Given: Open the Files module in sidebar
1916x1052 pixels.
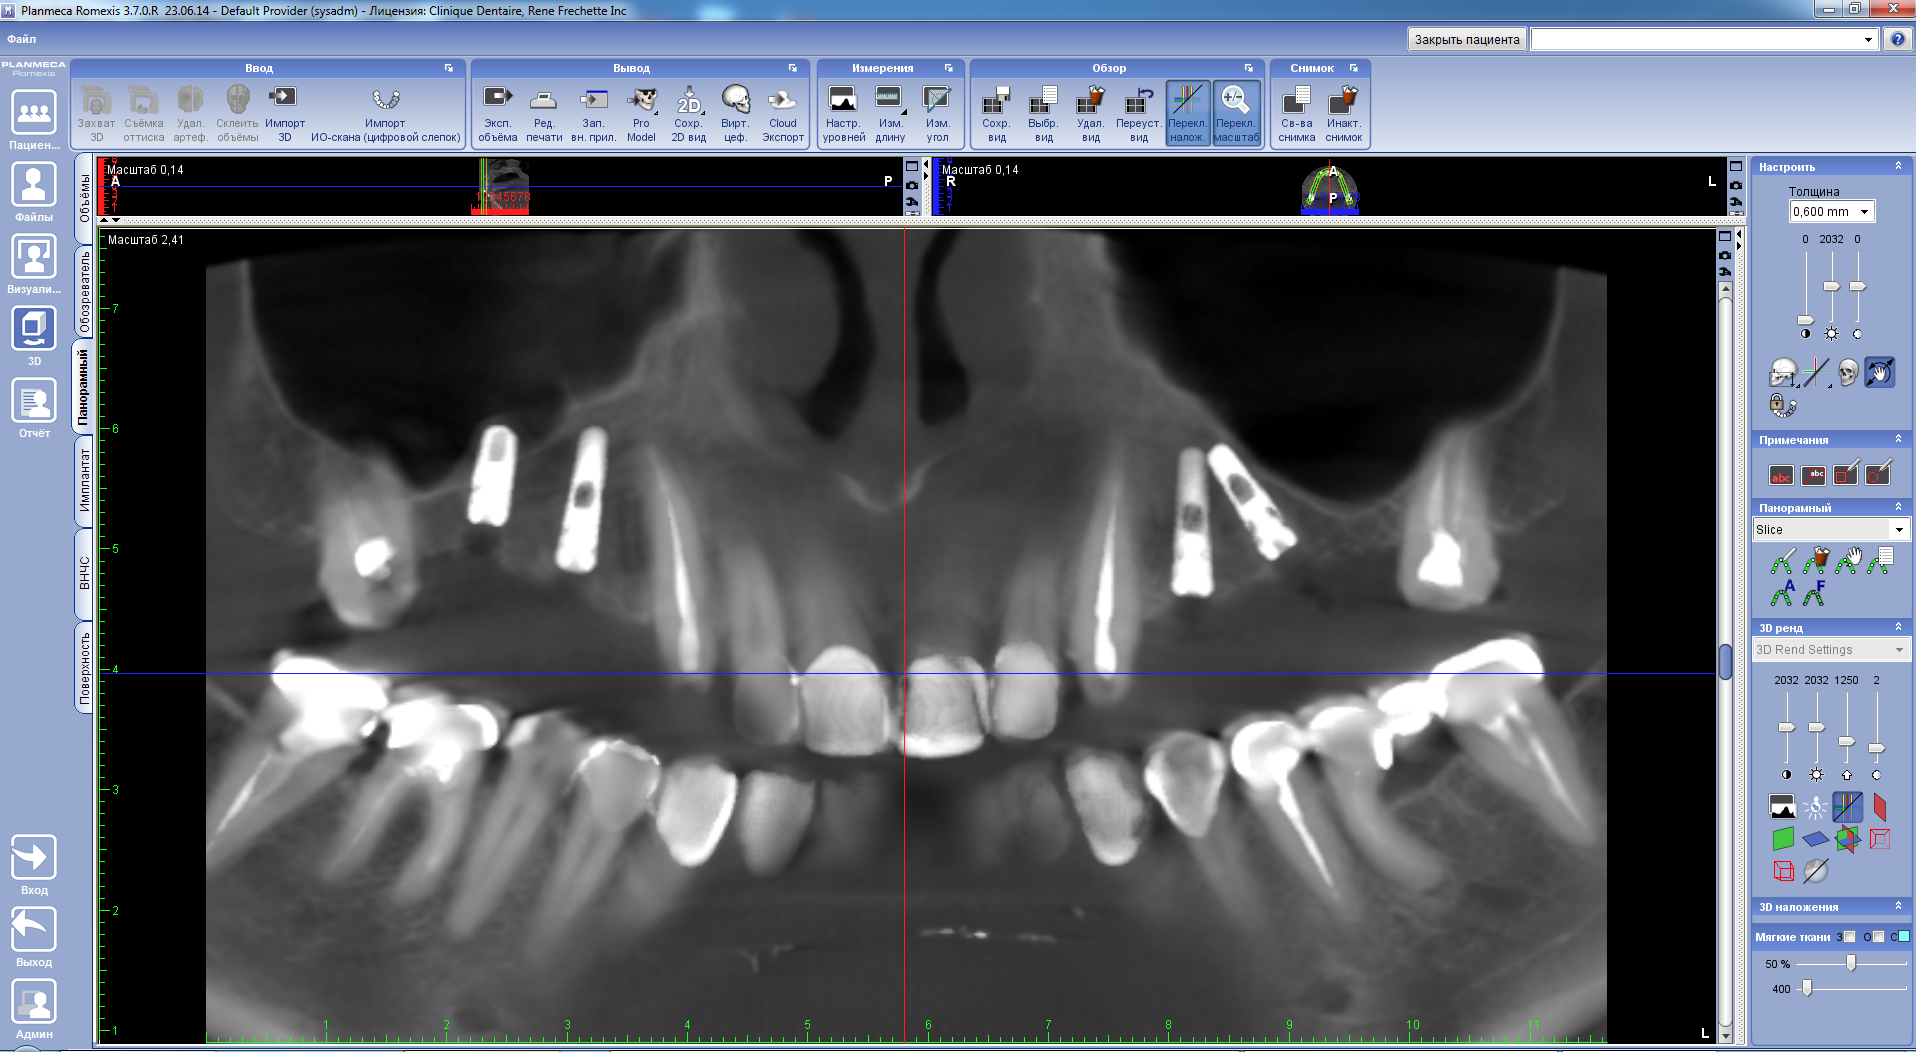Looking at the screenshot, I should click(34, 184).
